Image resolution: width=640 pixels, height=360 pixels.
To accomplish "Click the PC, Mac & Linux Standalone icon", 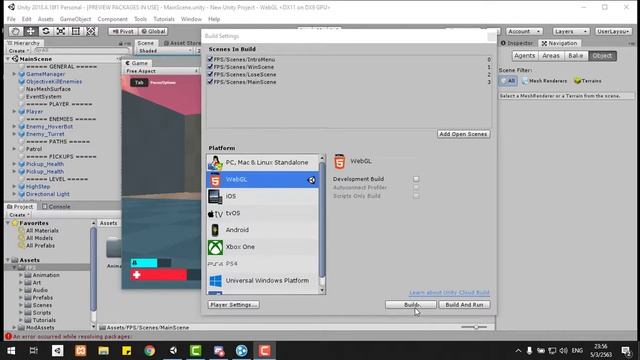I will click(215, 162).
